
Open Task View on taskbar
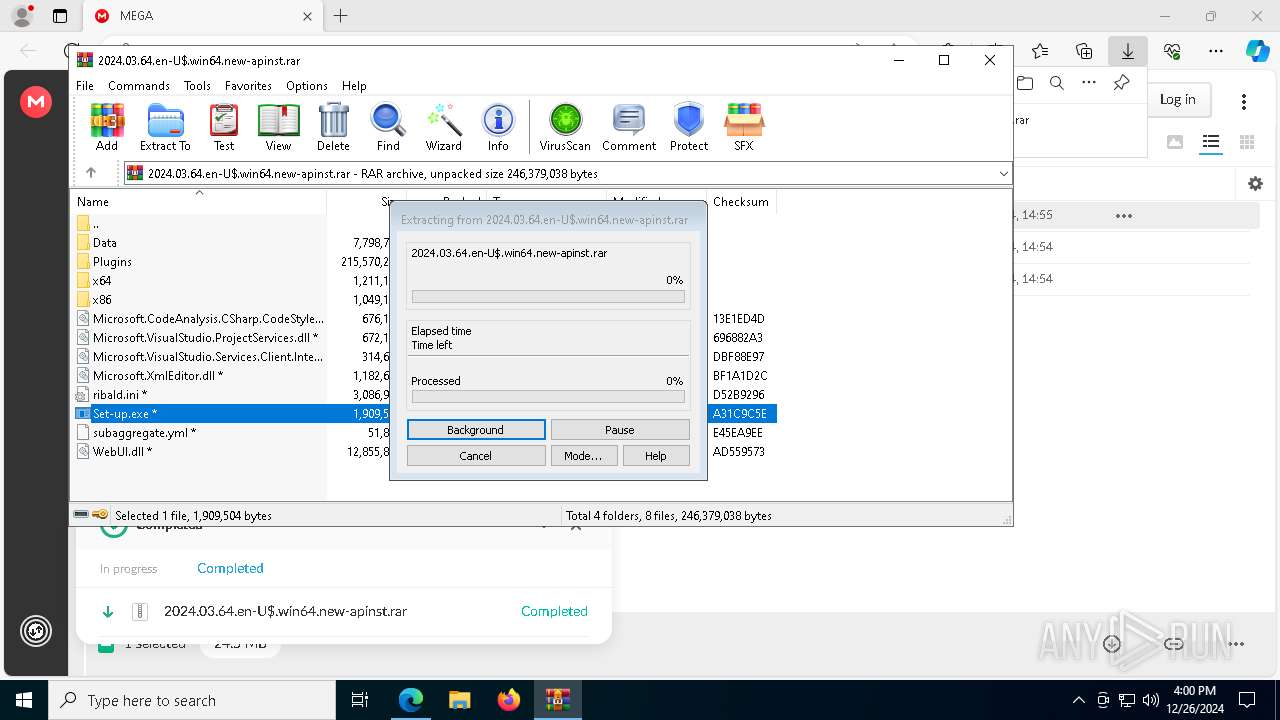pyautogui.click(x=361, y=700)
